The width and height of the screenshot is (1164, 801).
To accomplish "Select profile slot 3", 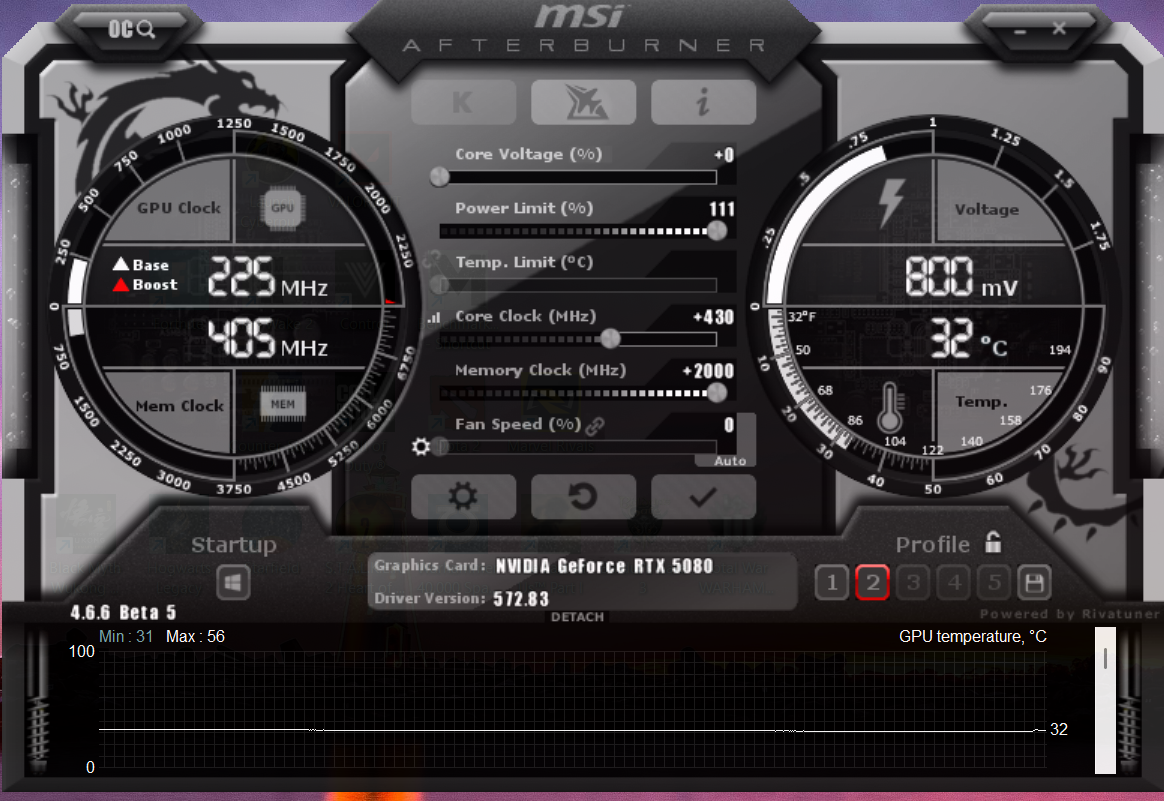I will pos(913,583).
